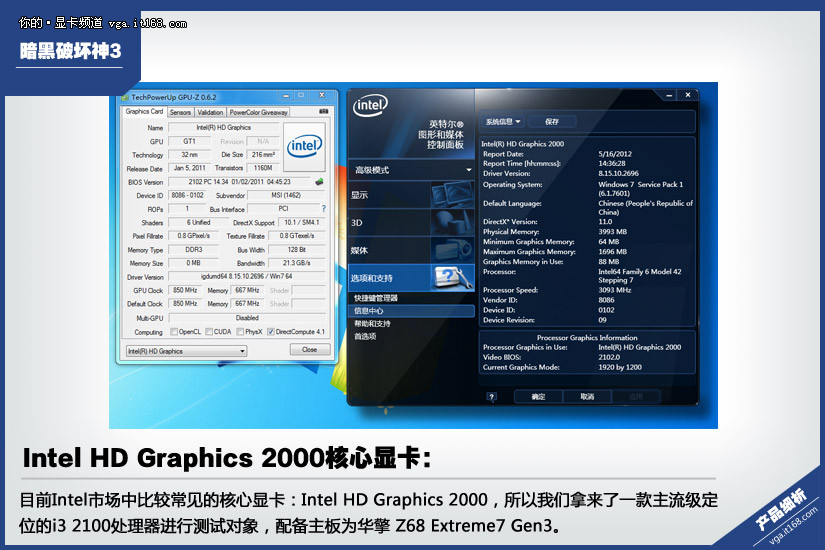Click the screenshot camera icon in GPU-Z

click(324, 112)
